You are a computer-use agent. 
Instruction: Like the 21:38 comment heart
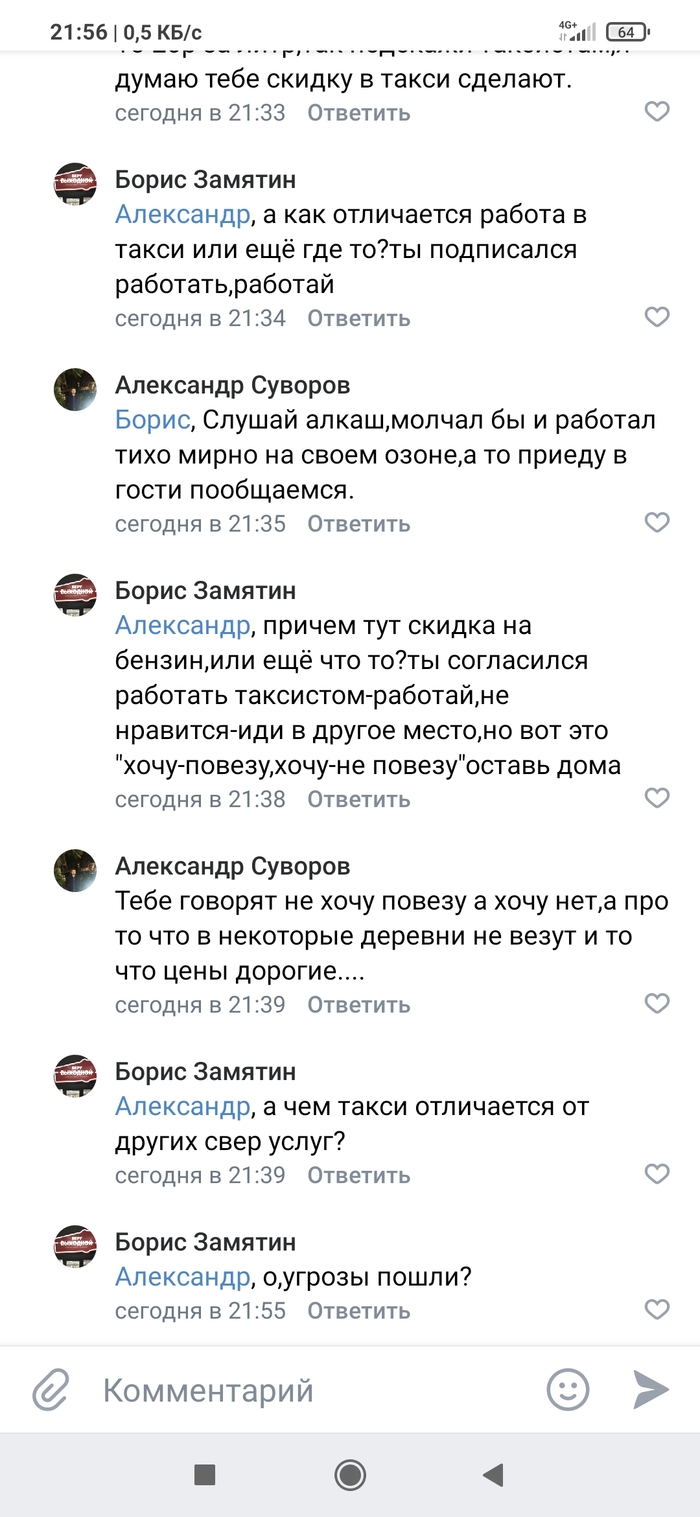coord(656,799)
